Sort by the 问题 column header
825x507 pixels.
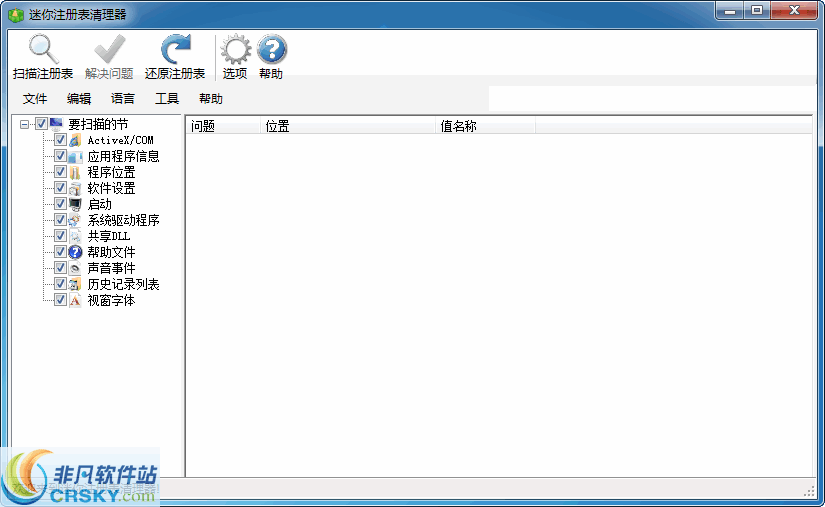(x=223, y=126)
